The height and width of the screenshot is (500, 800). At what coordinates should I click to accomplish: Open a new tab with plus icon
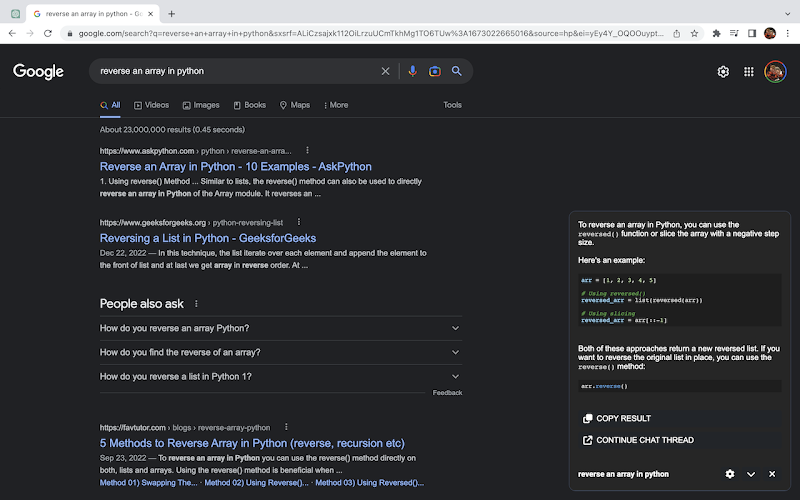click(x=171, y=14)
